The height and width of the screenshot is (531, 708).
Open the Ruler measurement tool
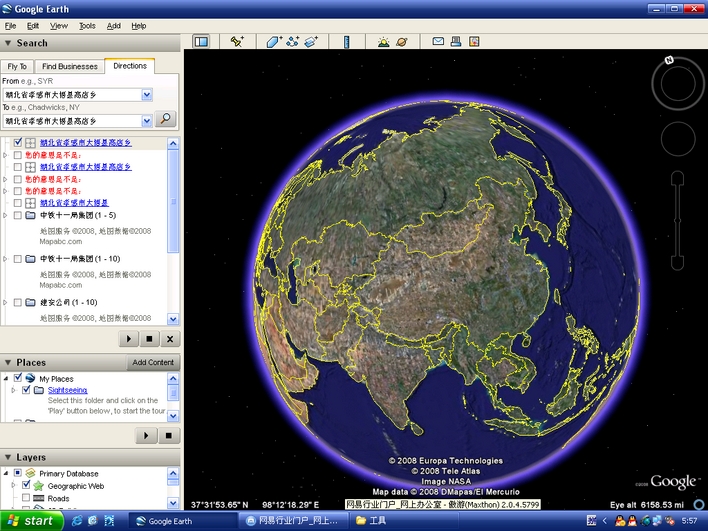pyautogui.click(x=346, y=42)
